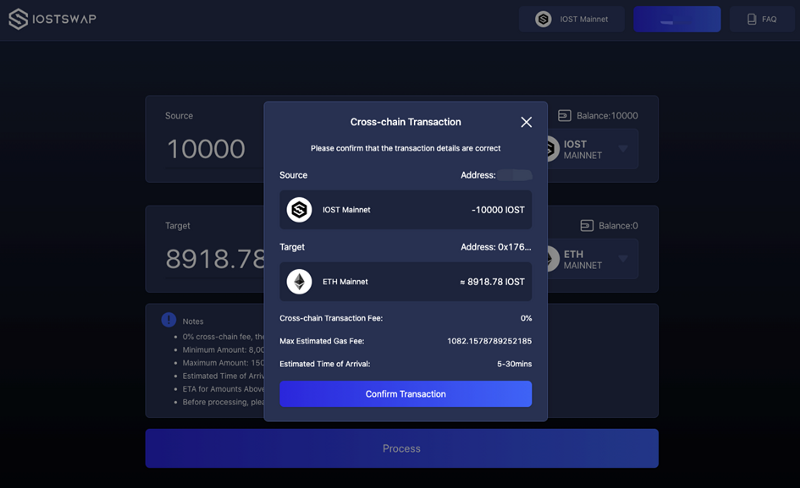Click the target amount field showing 8918.78
800x488 pixels.
(x=215, y=259)
